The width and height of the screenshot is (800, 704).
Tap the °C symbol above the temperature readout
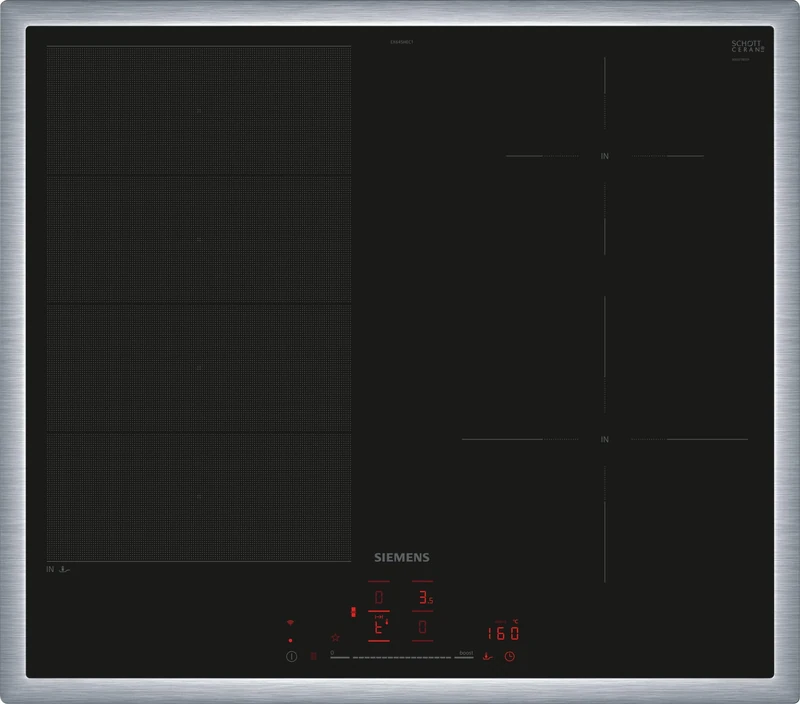[x=515, y=622]
